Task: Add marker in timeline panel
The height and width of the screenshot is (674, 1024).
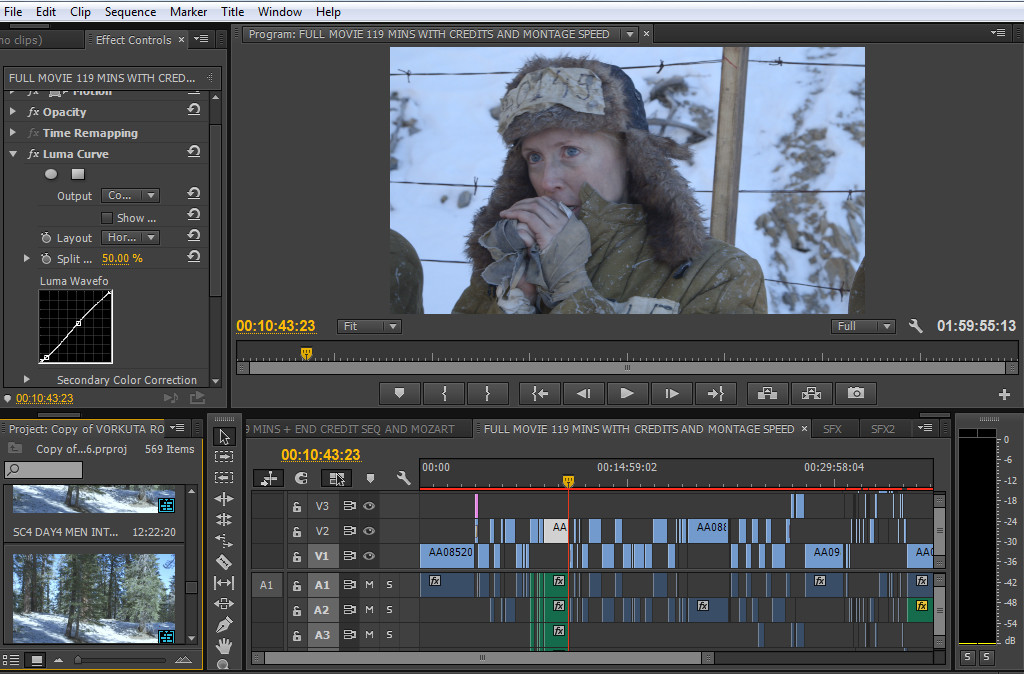Action: click(x=370, y=478)
